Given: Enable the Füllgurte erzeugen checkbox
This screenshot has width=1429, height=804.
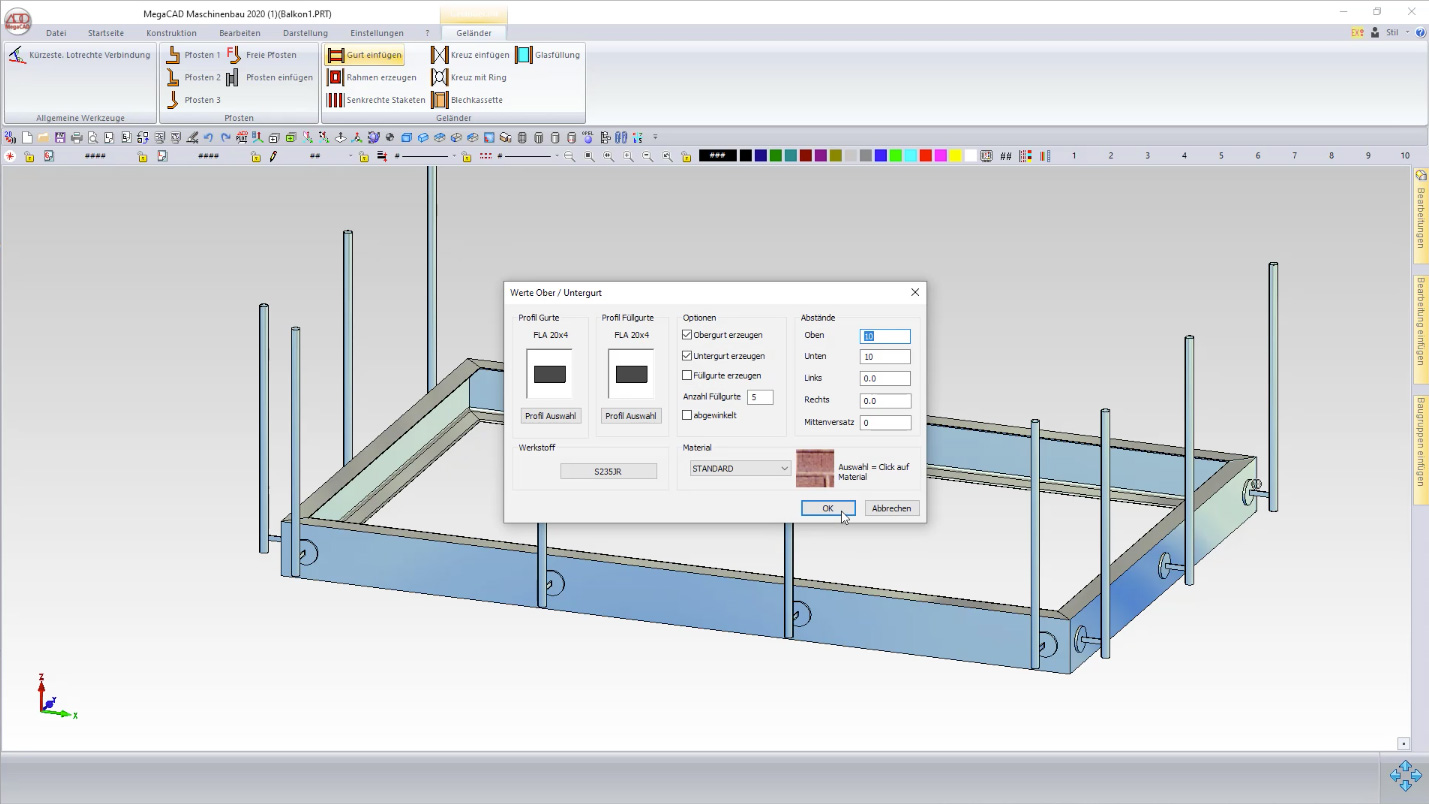Looking at the screenshot, I should click(687, 376).
